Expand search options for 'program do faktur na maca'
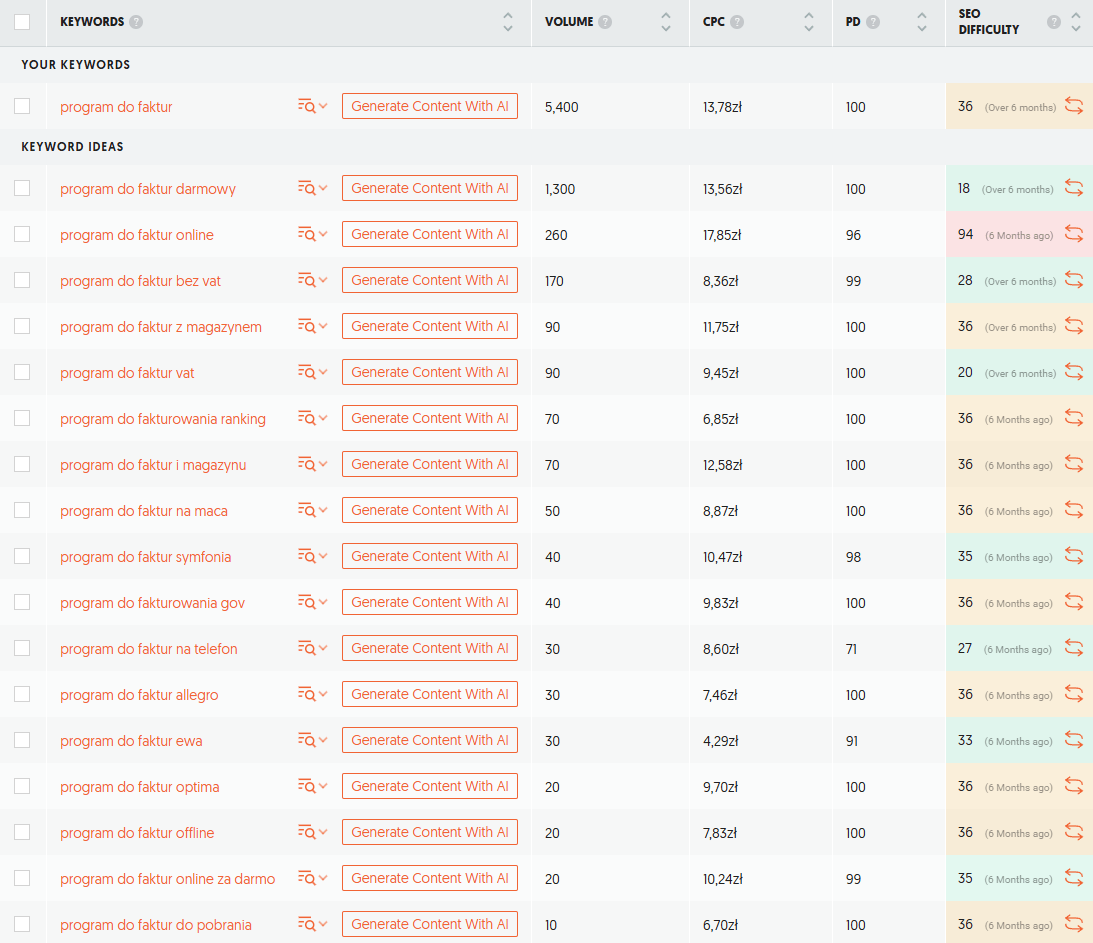The image size is (1093, 943). tap(312, 510)
